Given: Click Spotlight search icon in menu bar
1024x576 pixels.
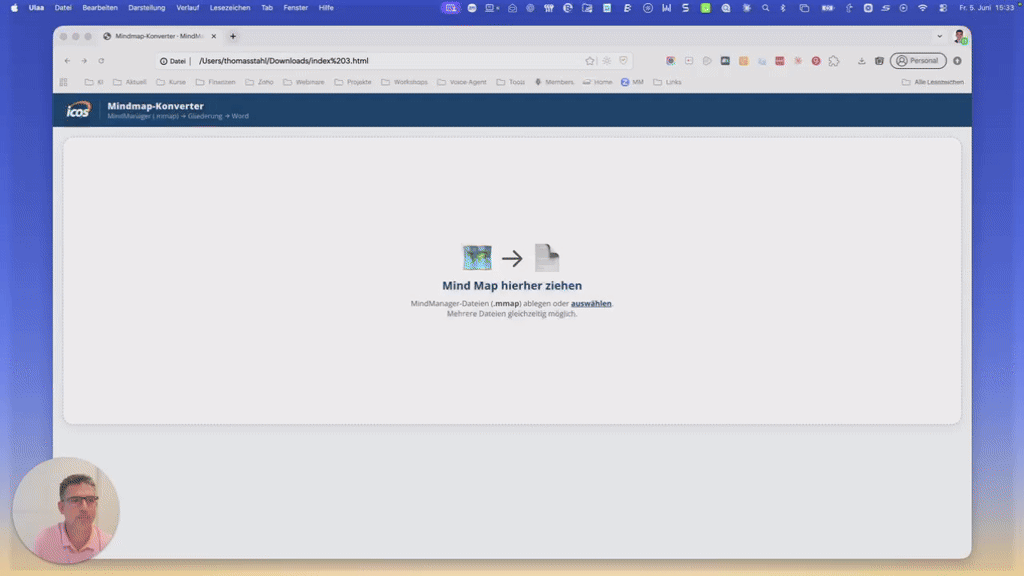Looking at the screenshot, I should pyautogui.click(x=765, y=8).
